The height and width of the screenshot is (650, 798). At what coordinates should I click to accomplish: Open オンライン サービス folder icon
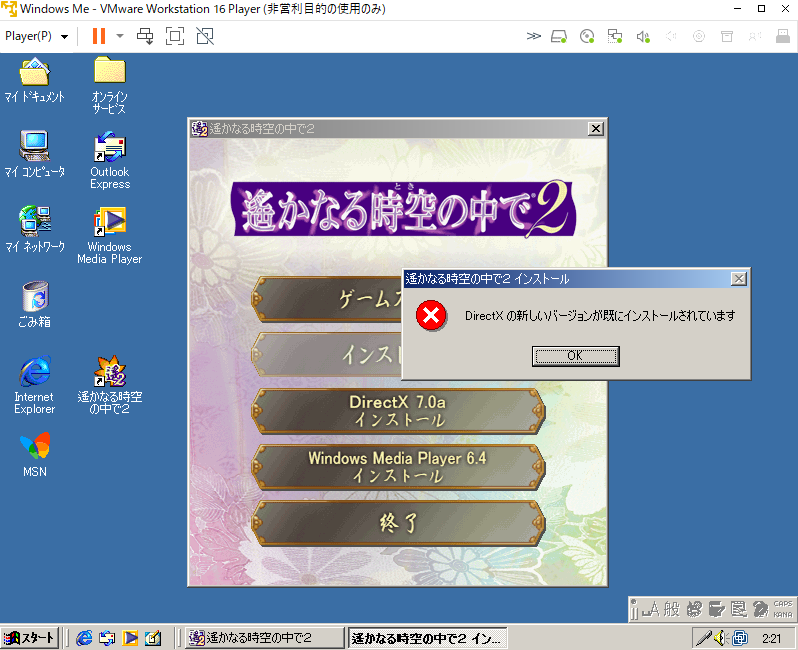tap(109, 86)
